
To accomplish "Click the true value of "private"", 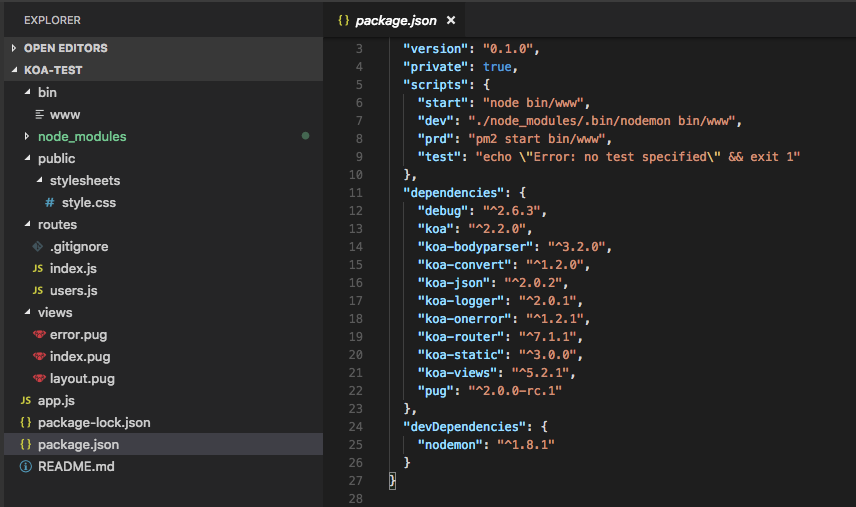I will [x=497, y=67].
